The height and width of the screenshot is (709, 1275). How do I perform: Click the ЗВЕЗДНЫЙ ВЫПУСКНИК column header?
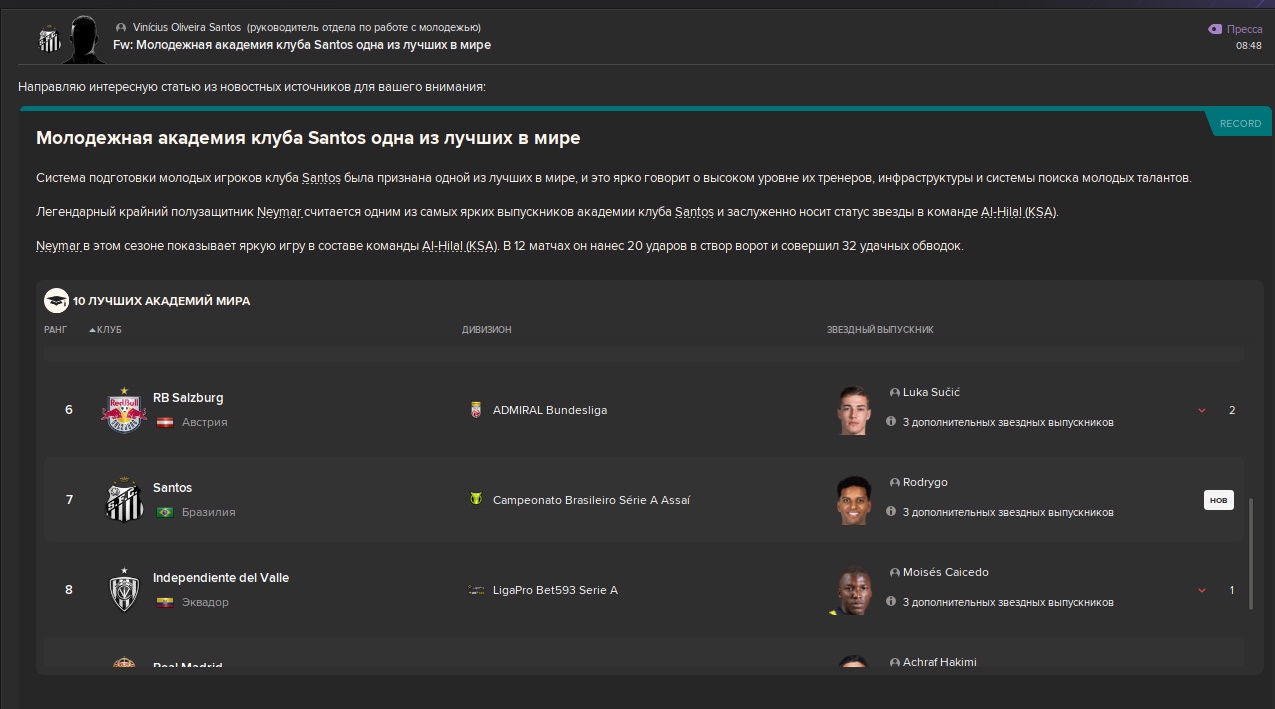click(880, 330)
